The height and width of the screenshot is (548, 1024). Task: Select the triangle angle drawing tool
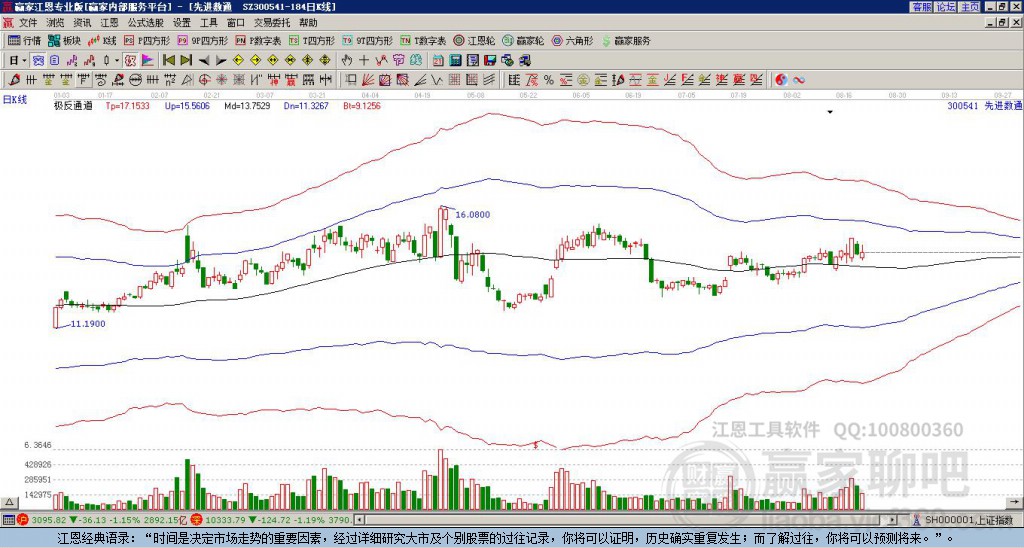187,80
